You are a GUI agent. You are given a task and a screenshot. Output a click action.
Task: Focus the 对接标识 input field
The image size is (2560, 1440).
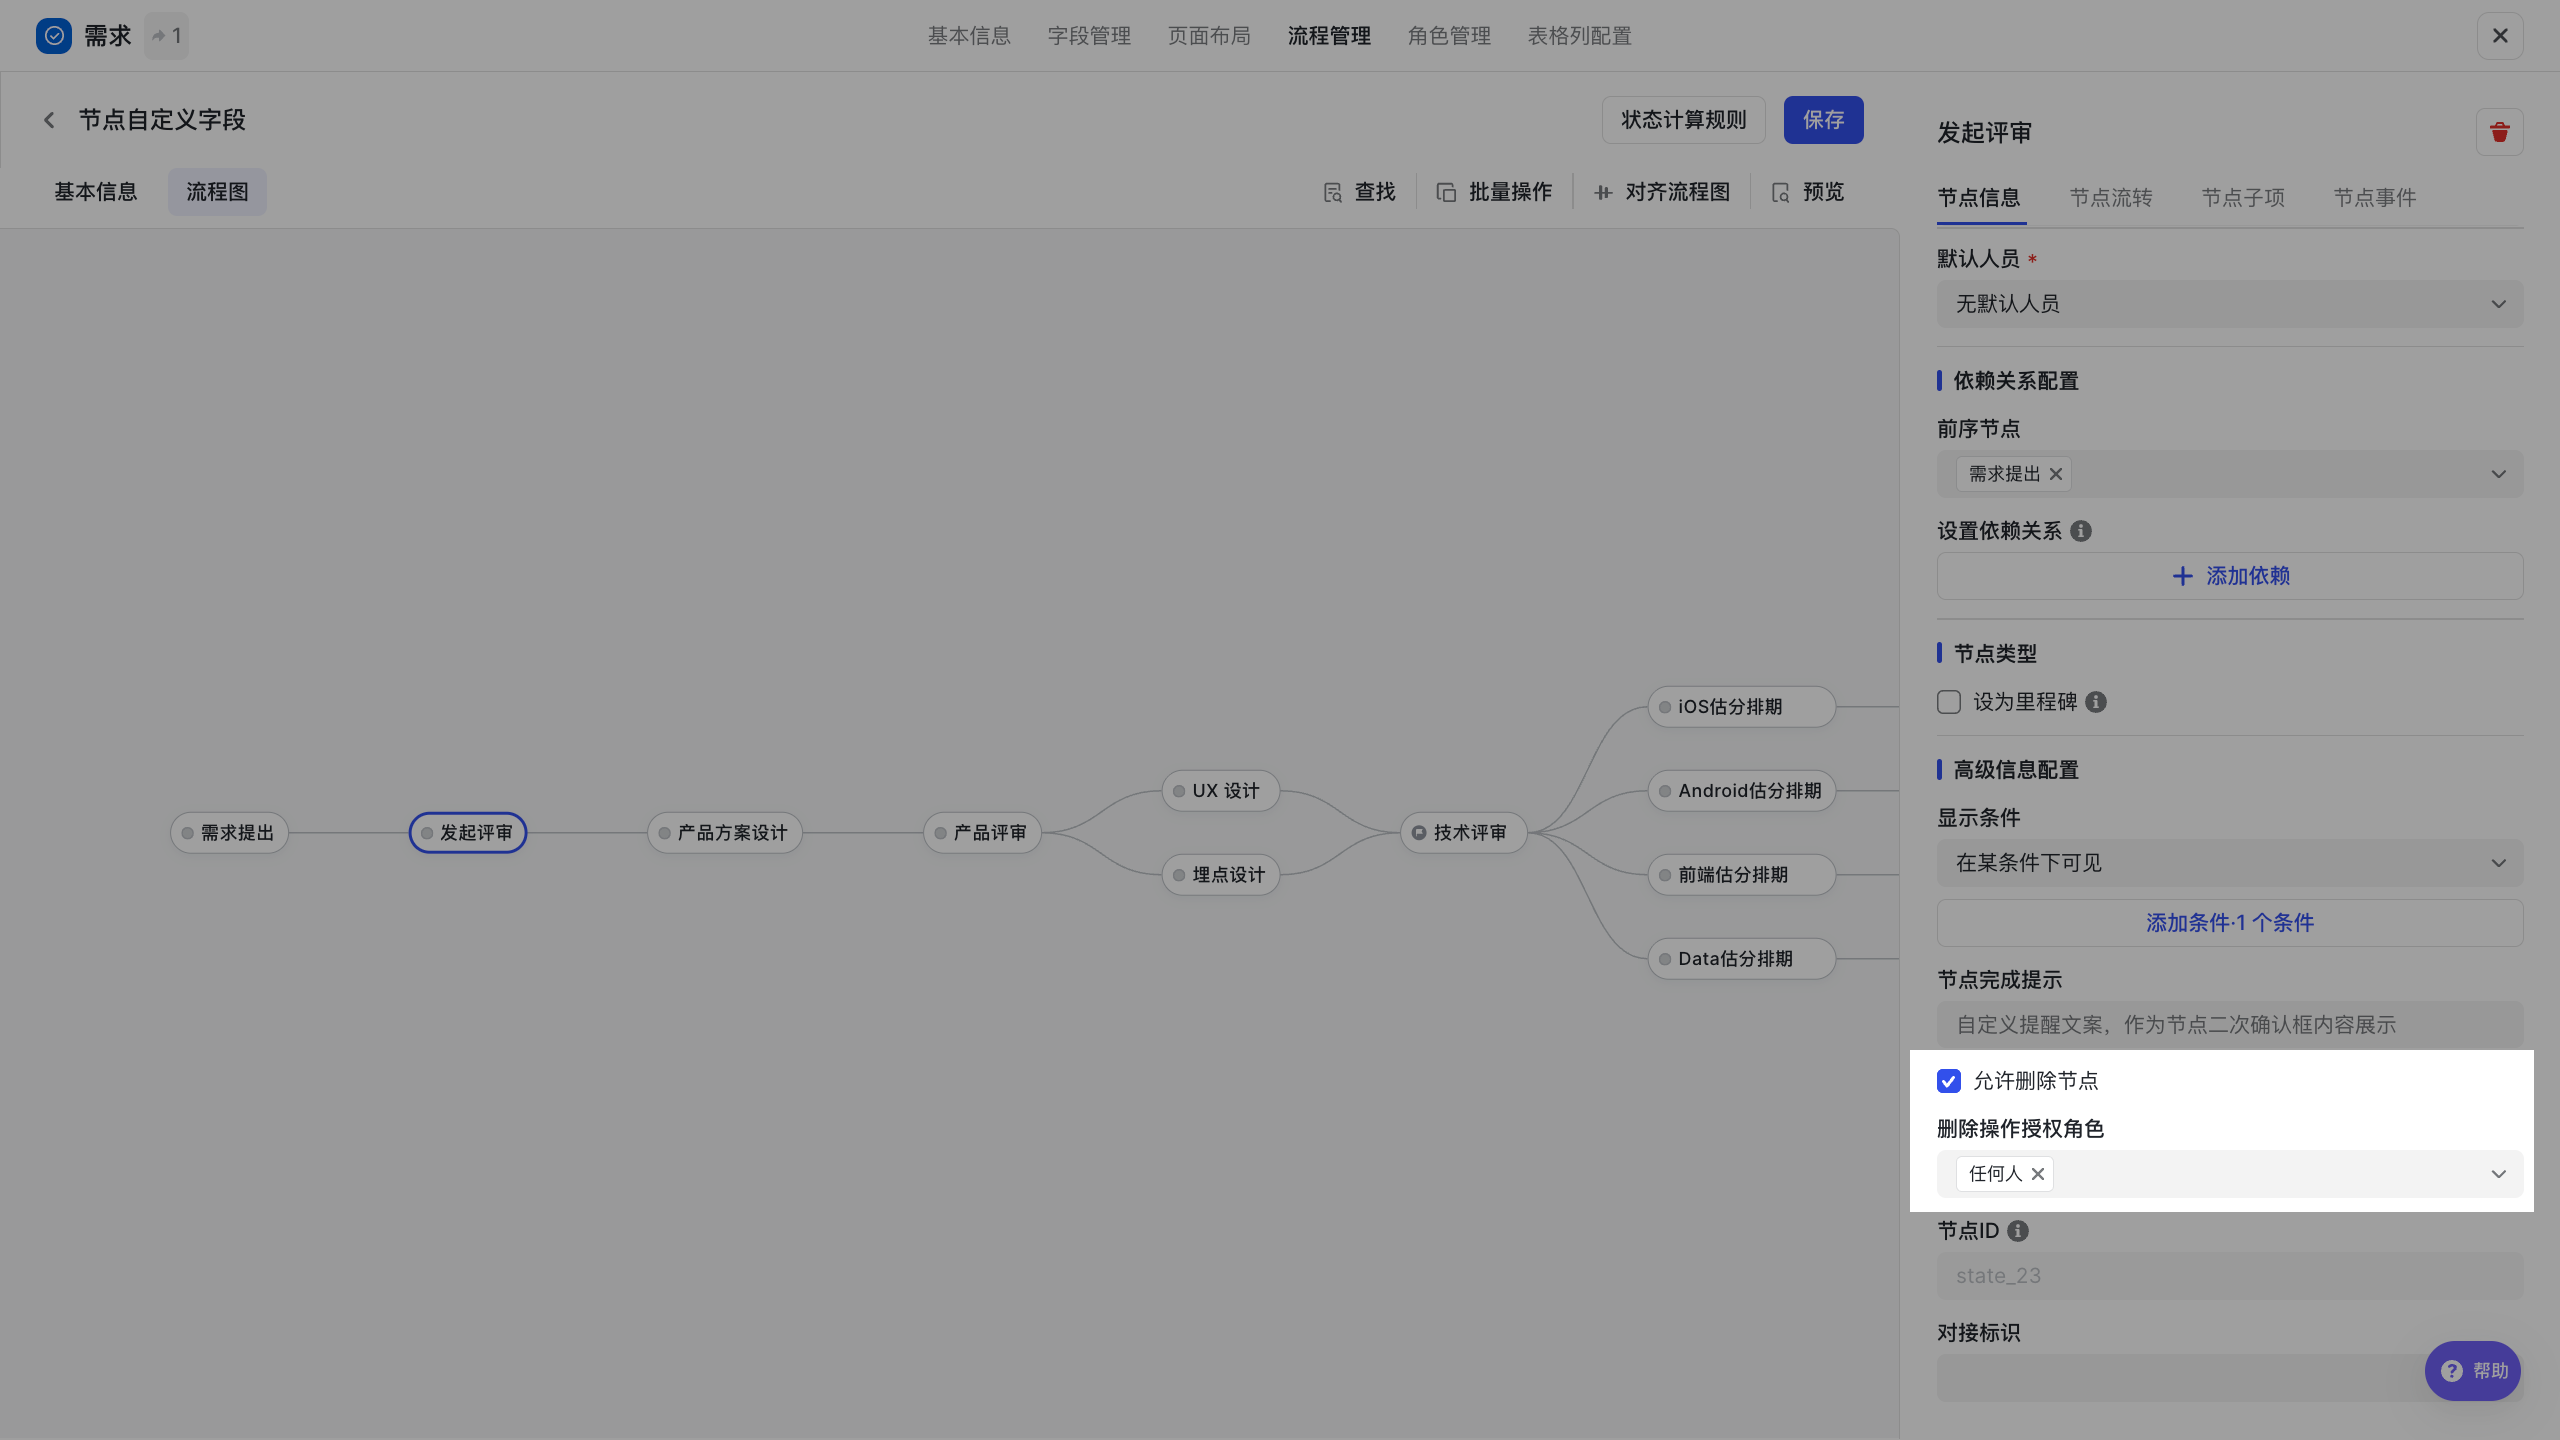point(2230,1378)
